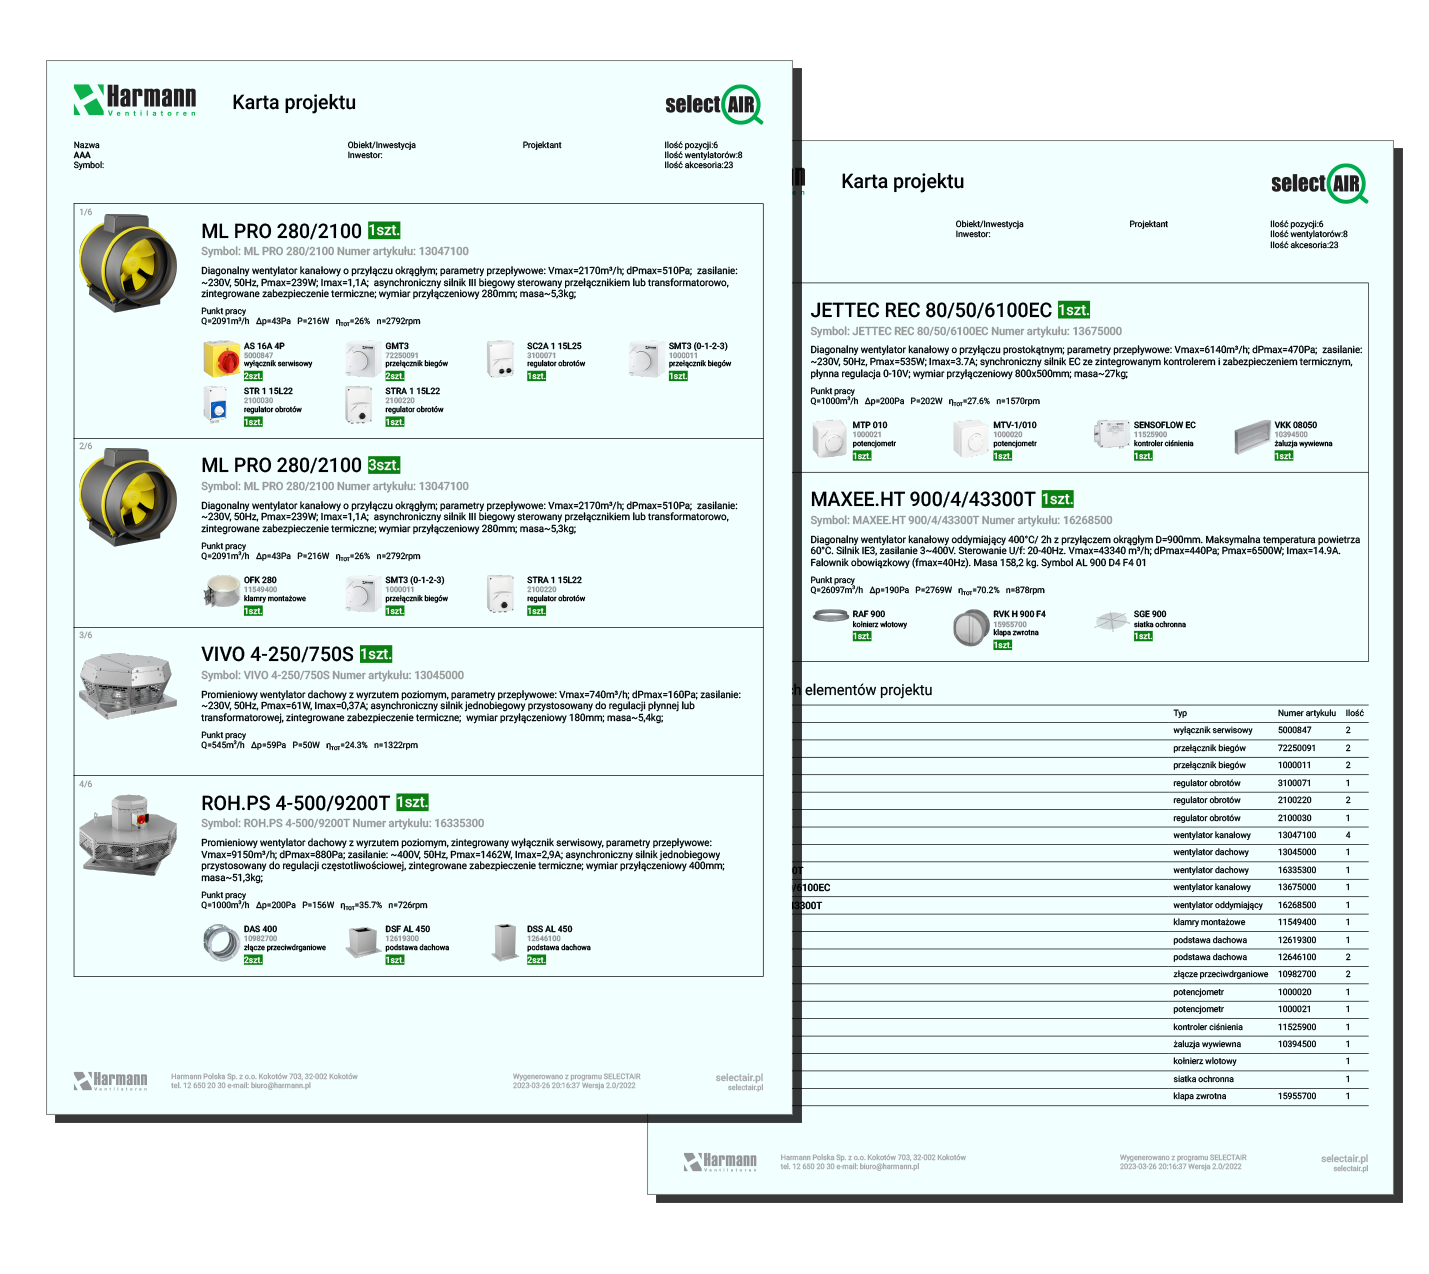Viewport: 1429px width, 1274px height.
Task: Click the GMT3 speed switch picture
Action: pyautogui.click(x=362, y=359)
